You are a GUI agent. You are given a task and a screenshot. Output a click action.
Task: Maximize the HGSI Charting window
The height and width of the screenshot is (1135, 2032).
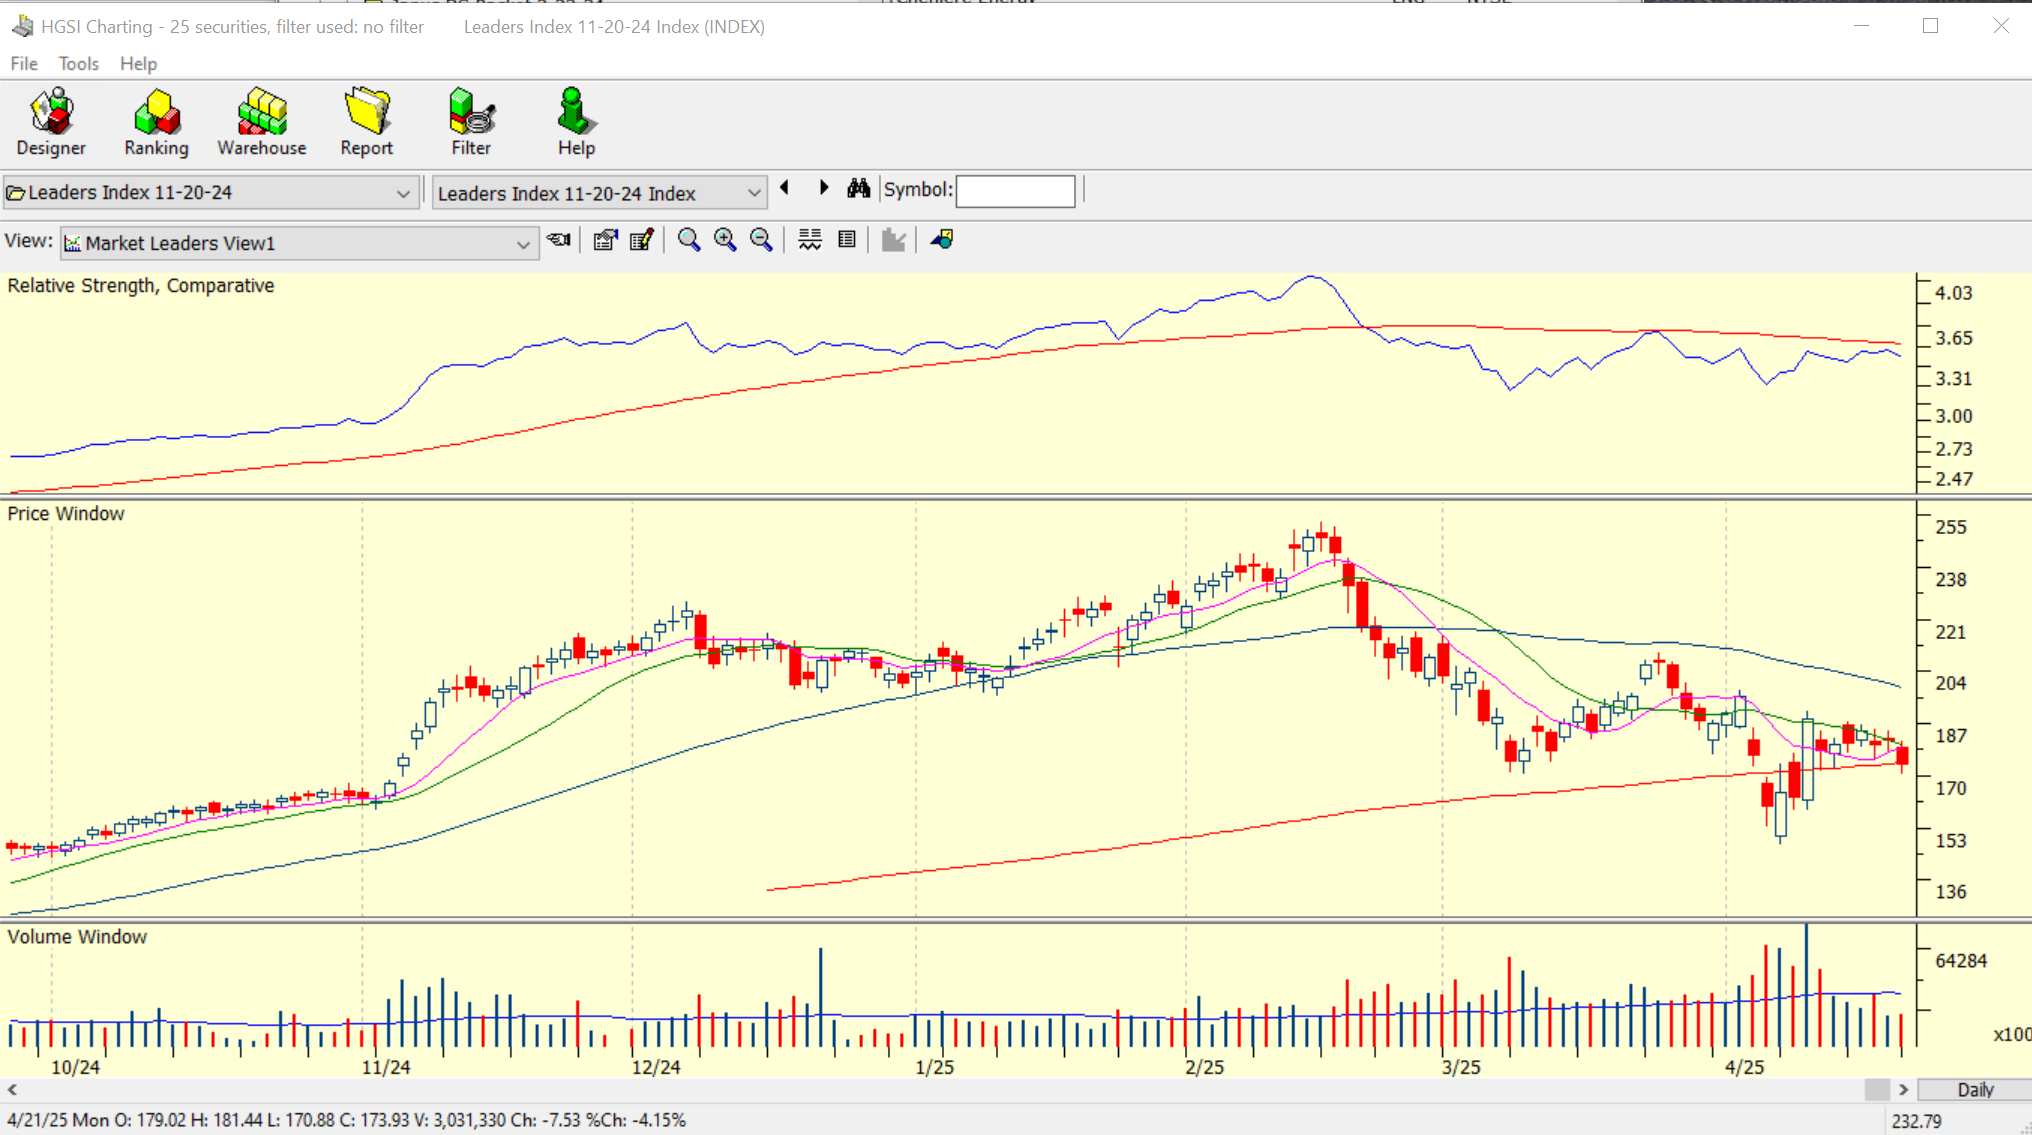[x=1930, y=26]
